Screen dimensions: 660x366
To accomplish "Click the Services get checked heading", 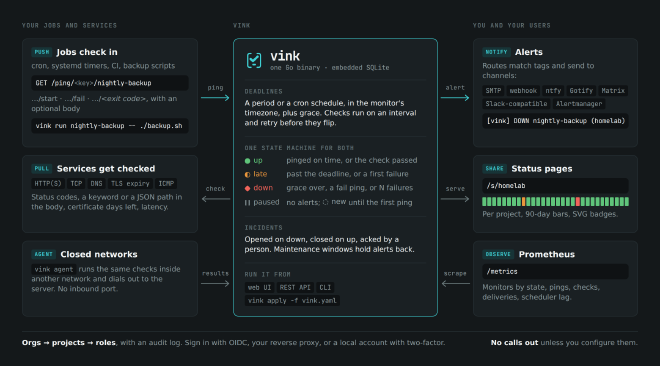I will click(x=106, y=169).
